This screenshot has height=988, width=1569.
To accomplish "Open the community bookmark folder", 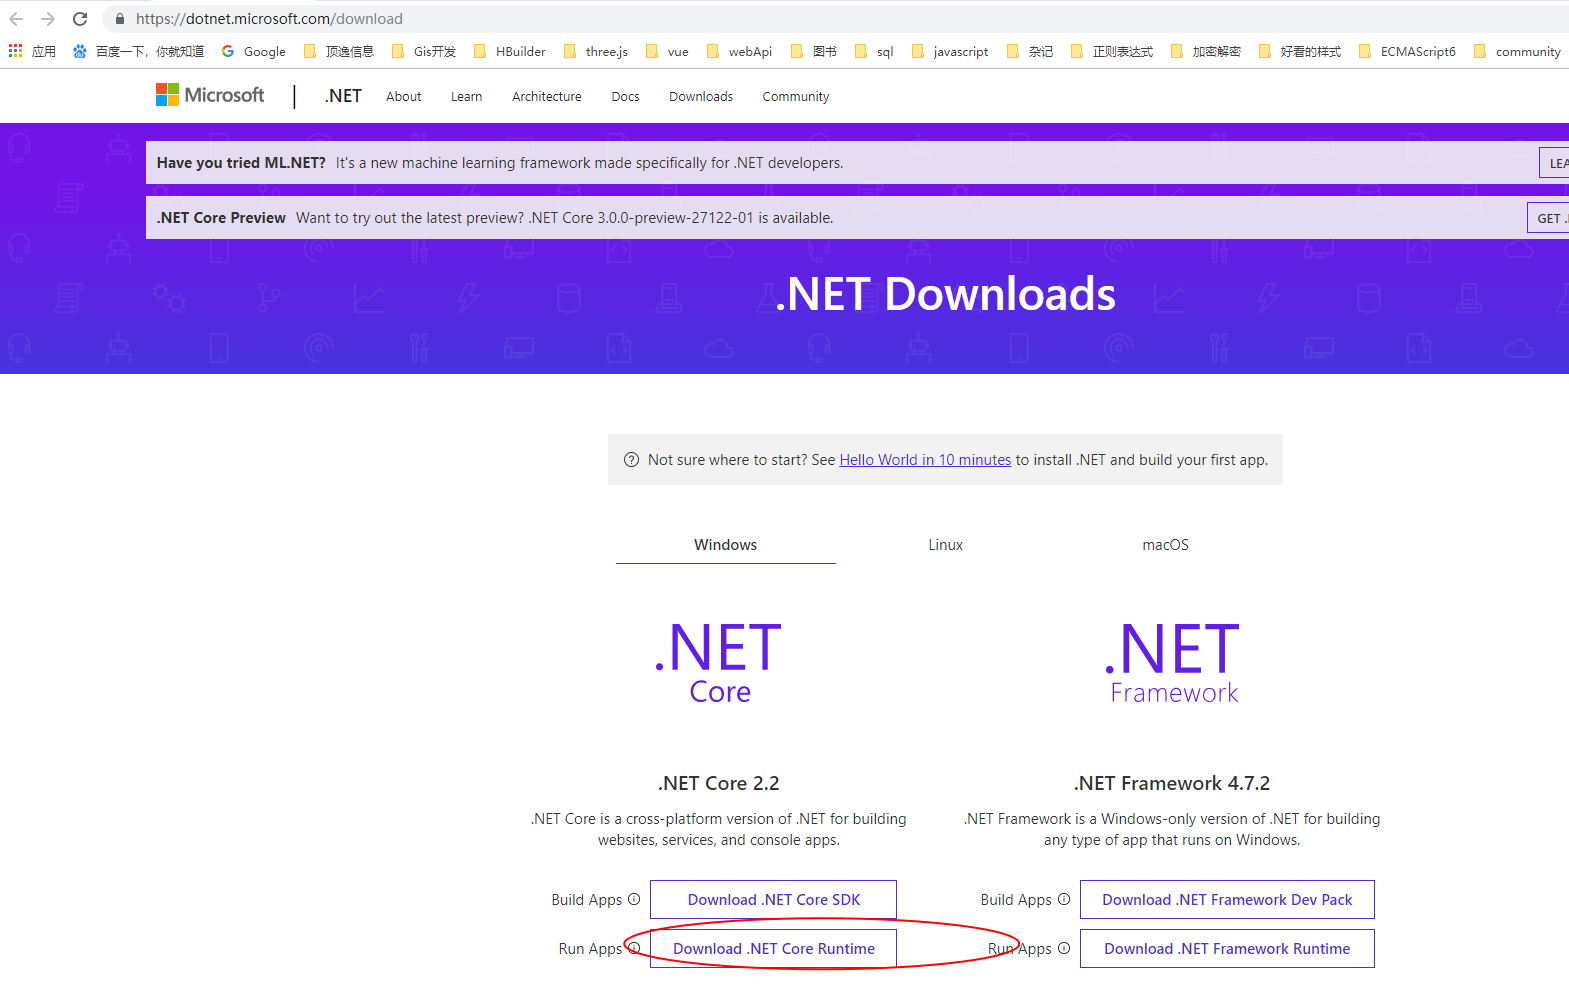I will pos(1518,51).
